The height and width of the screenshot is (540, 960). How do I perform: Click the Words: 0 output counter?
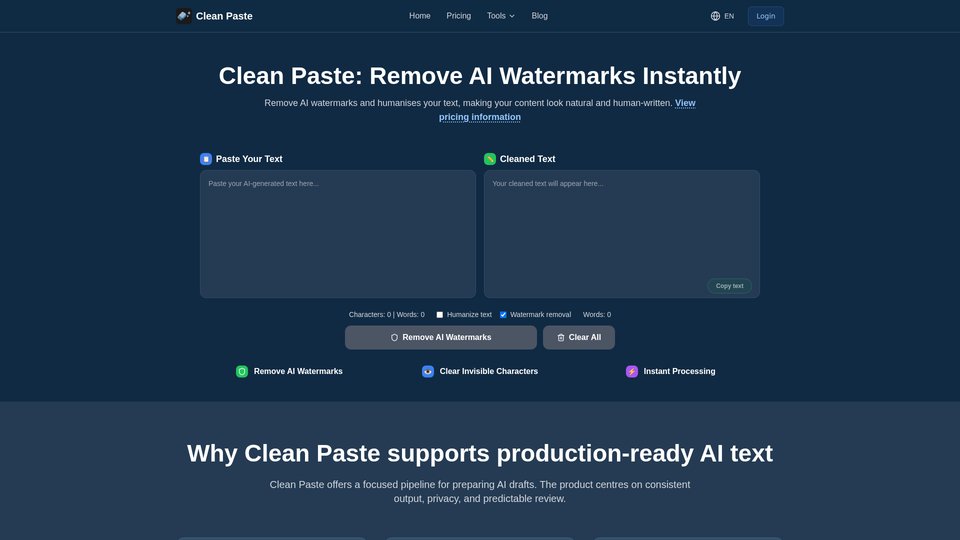(x=597, y=315)
